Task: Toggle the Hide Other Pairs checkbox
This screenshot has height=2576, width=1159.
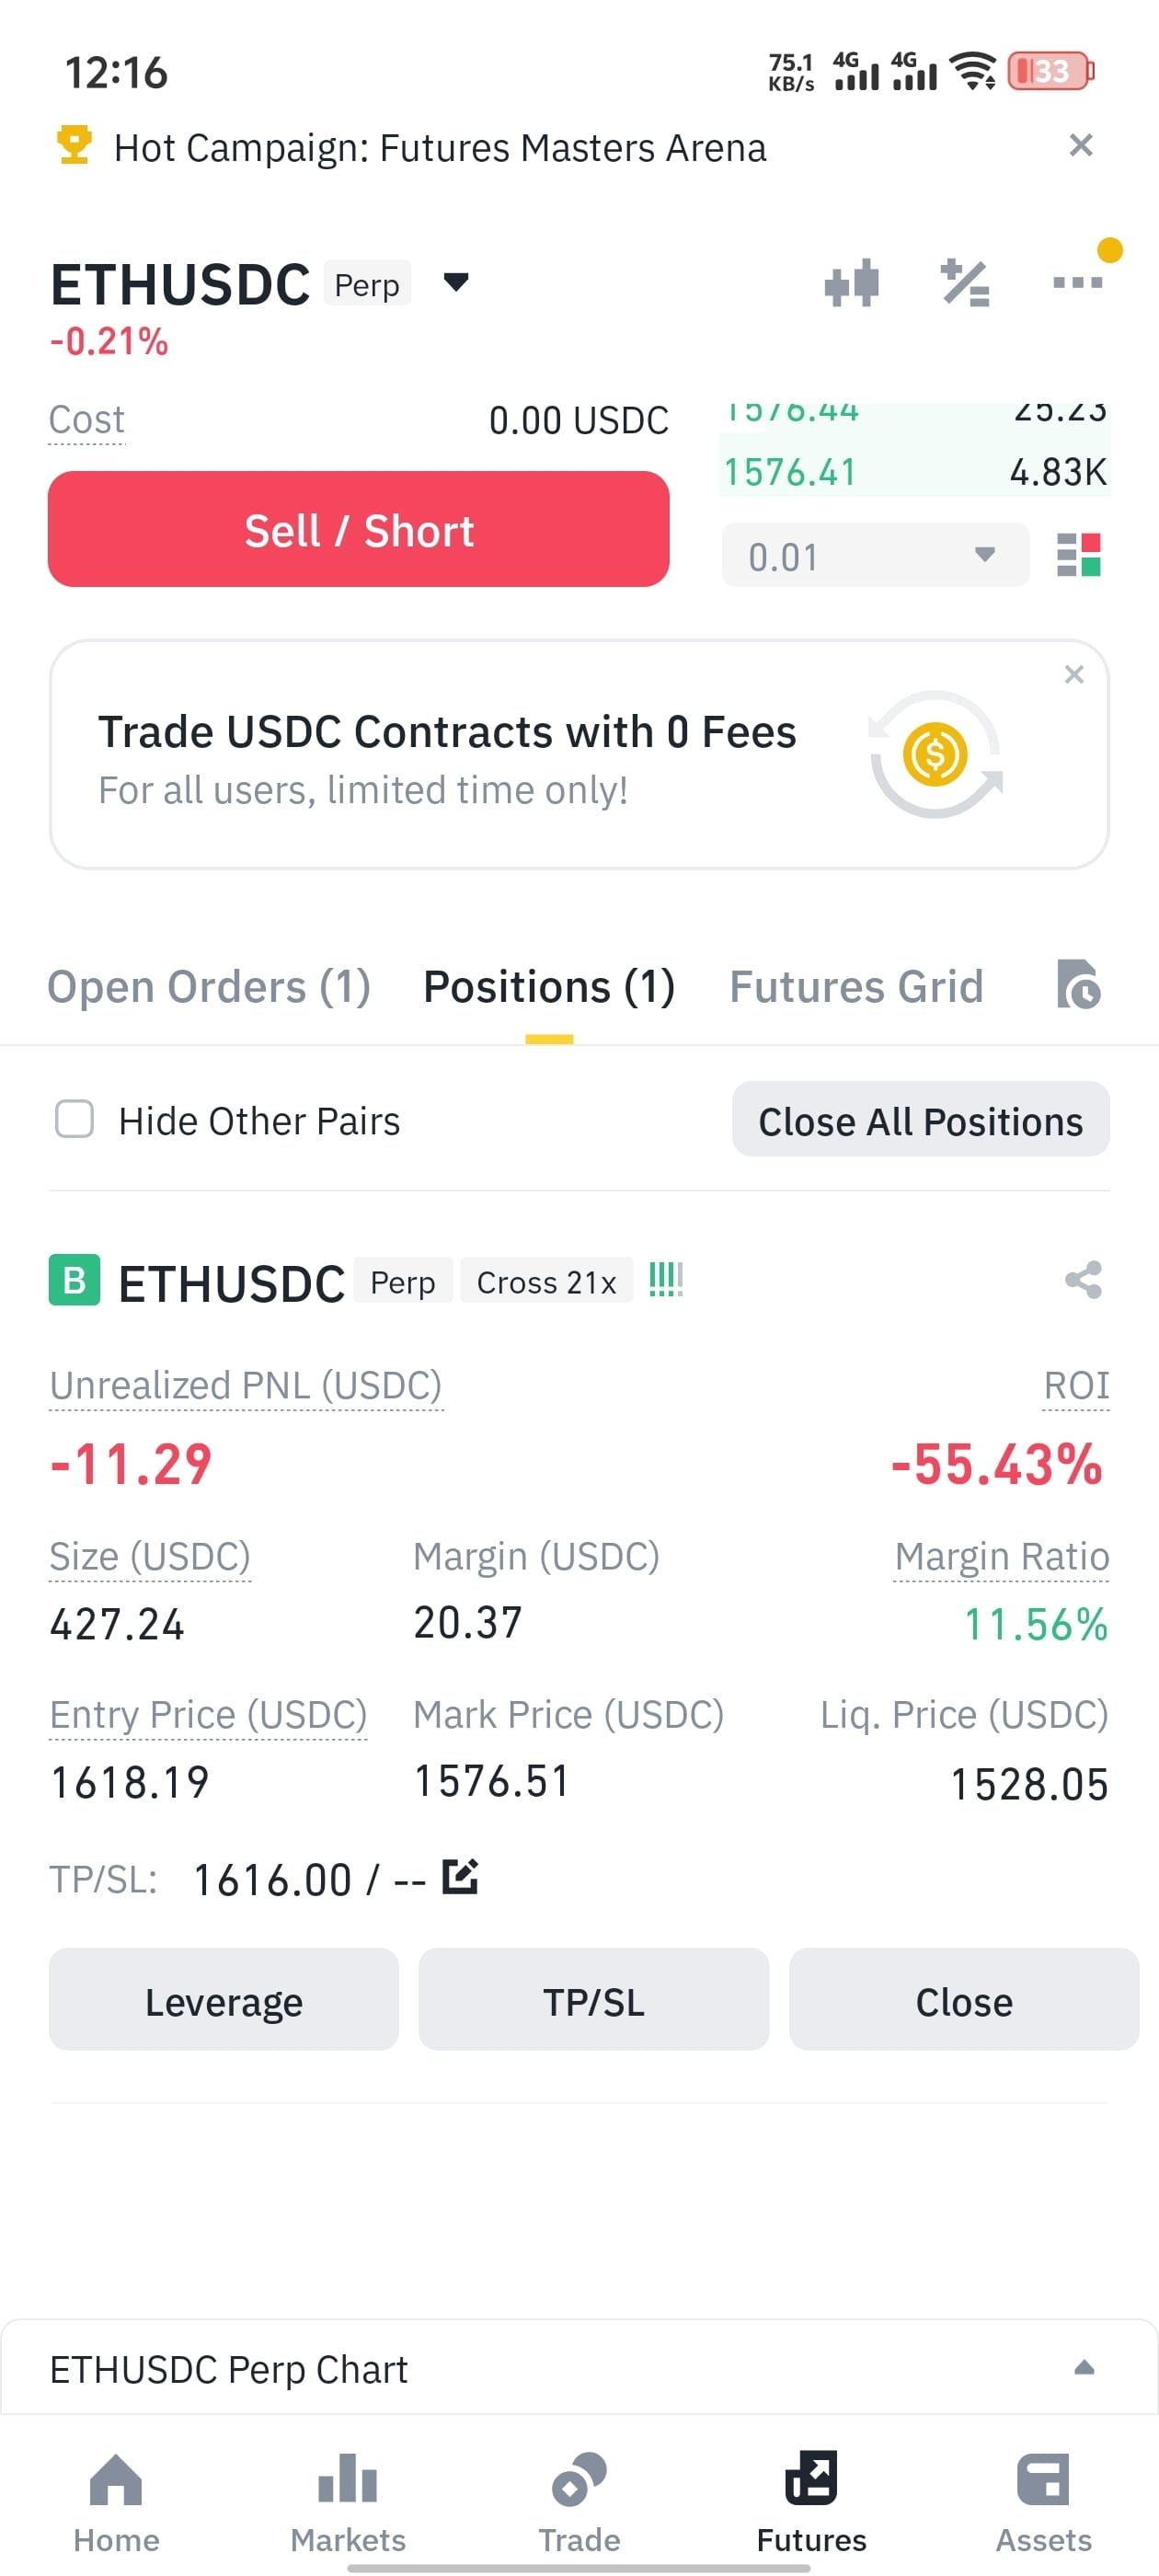Action: click(x=74, y=1120)
